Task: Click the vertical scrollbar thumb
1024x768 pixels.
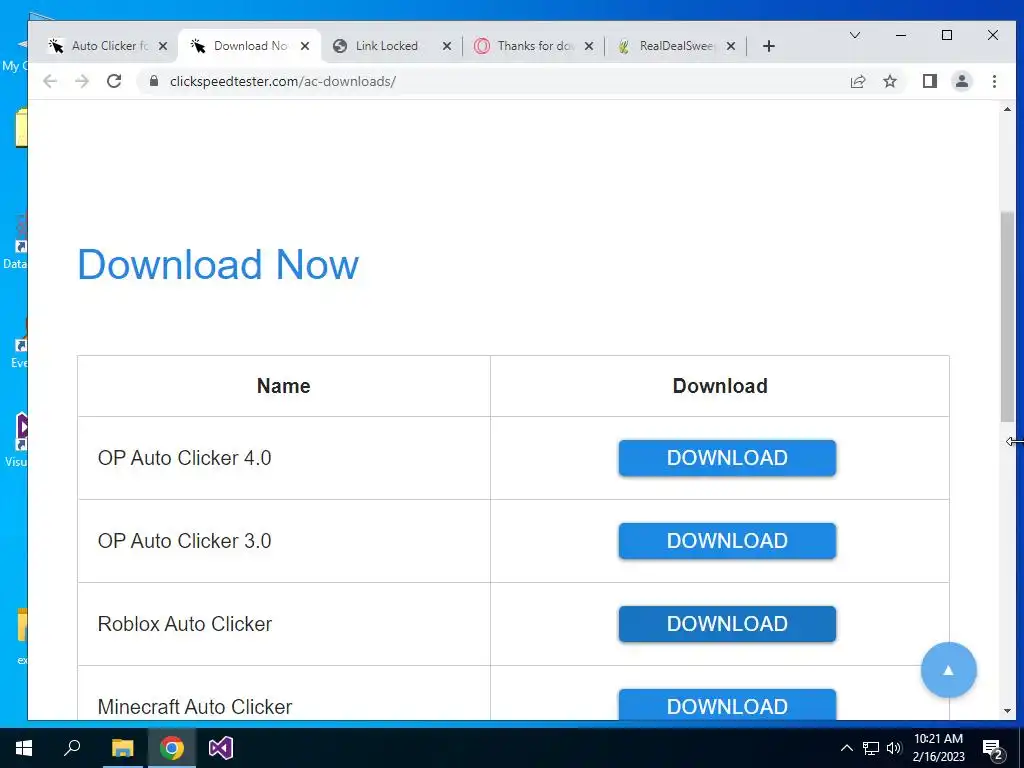Action: [x=1007, y=316]
